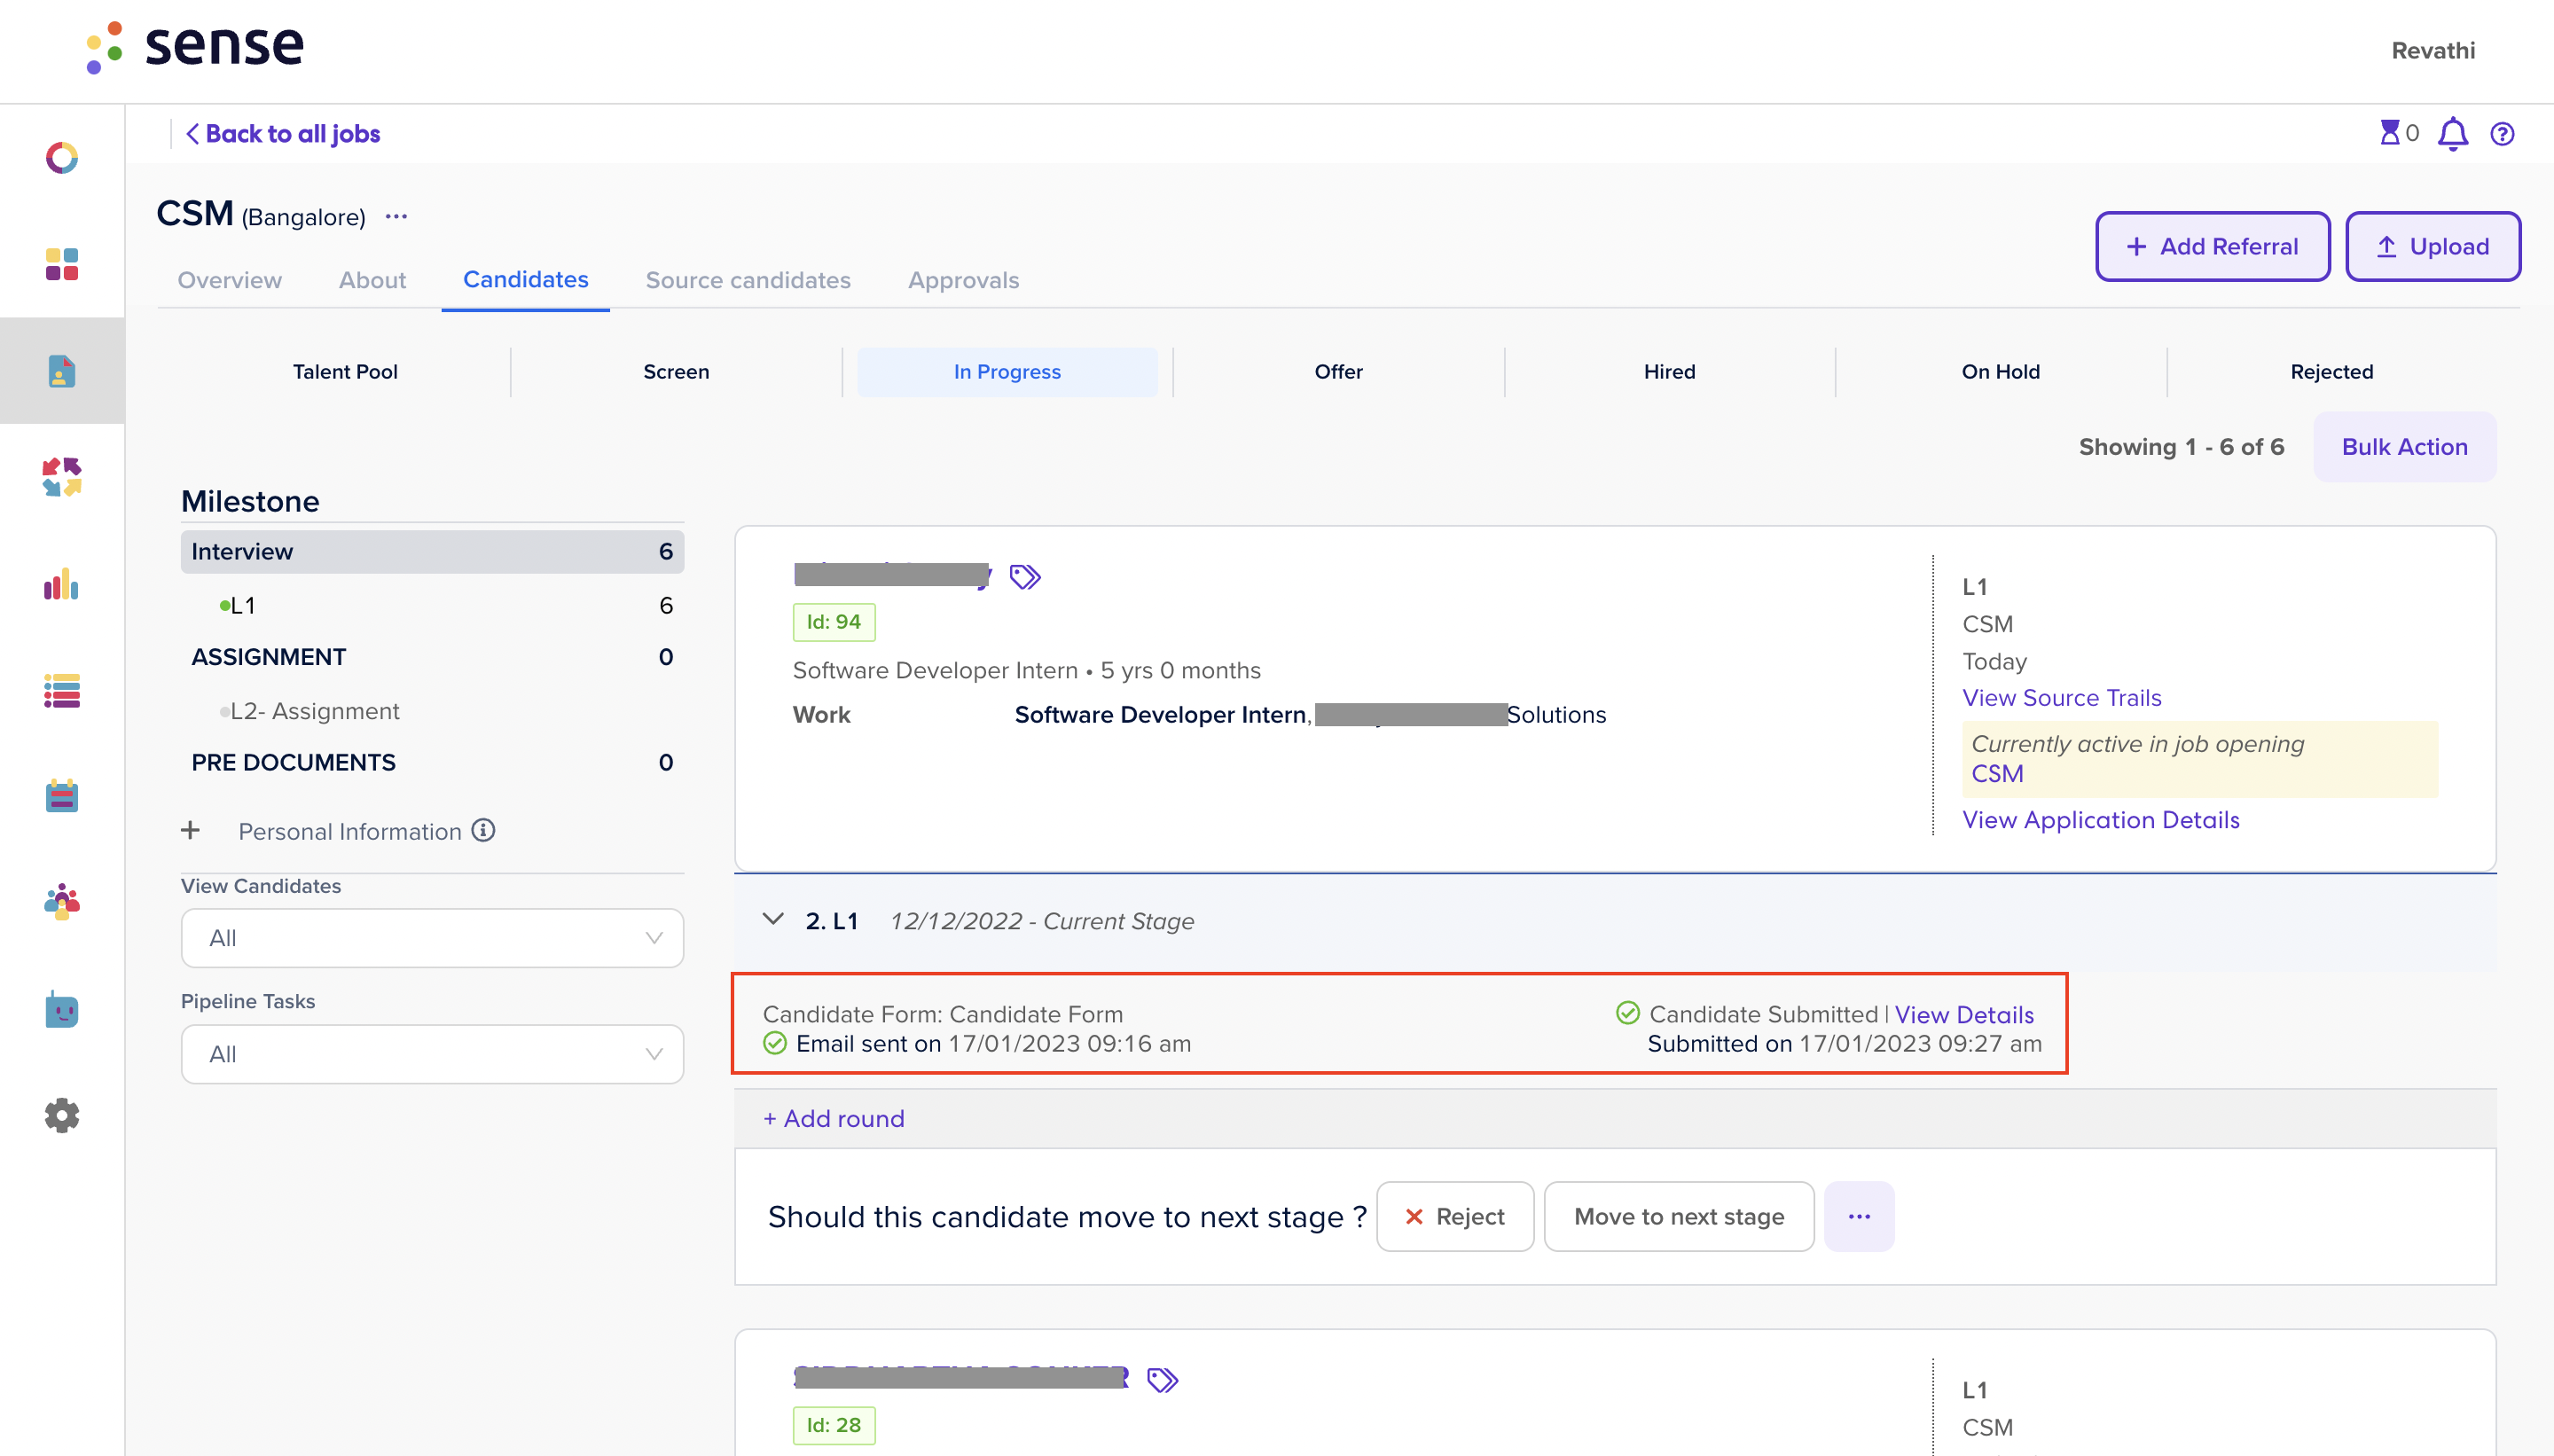
Task: Click the Sense logo
Action: tap(194, 46)
